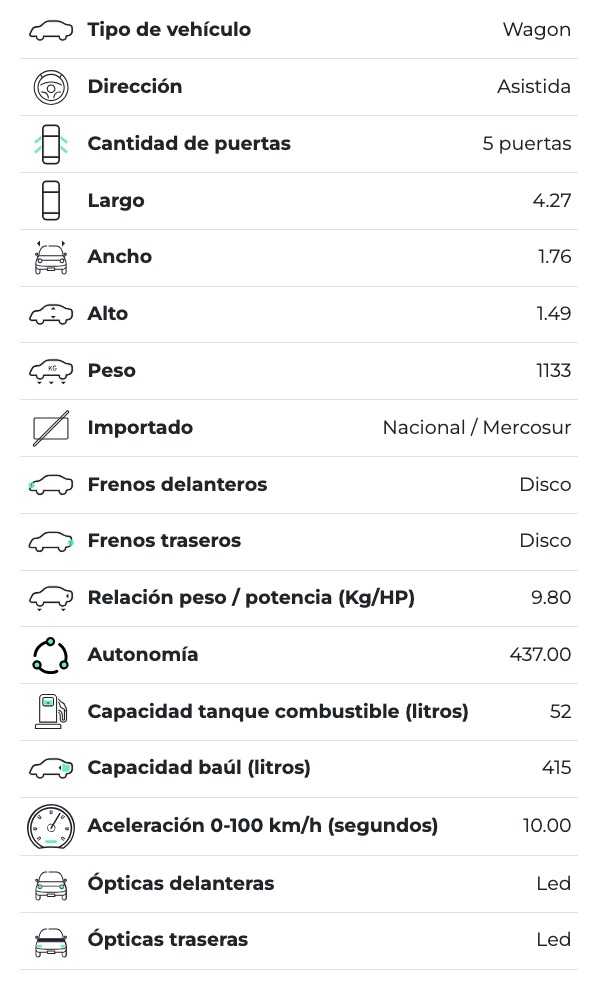Click the car length icon beside Largo
The image size is (606, 992).
point(51,201)
